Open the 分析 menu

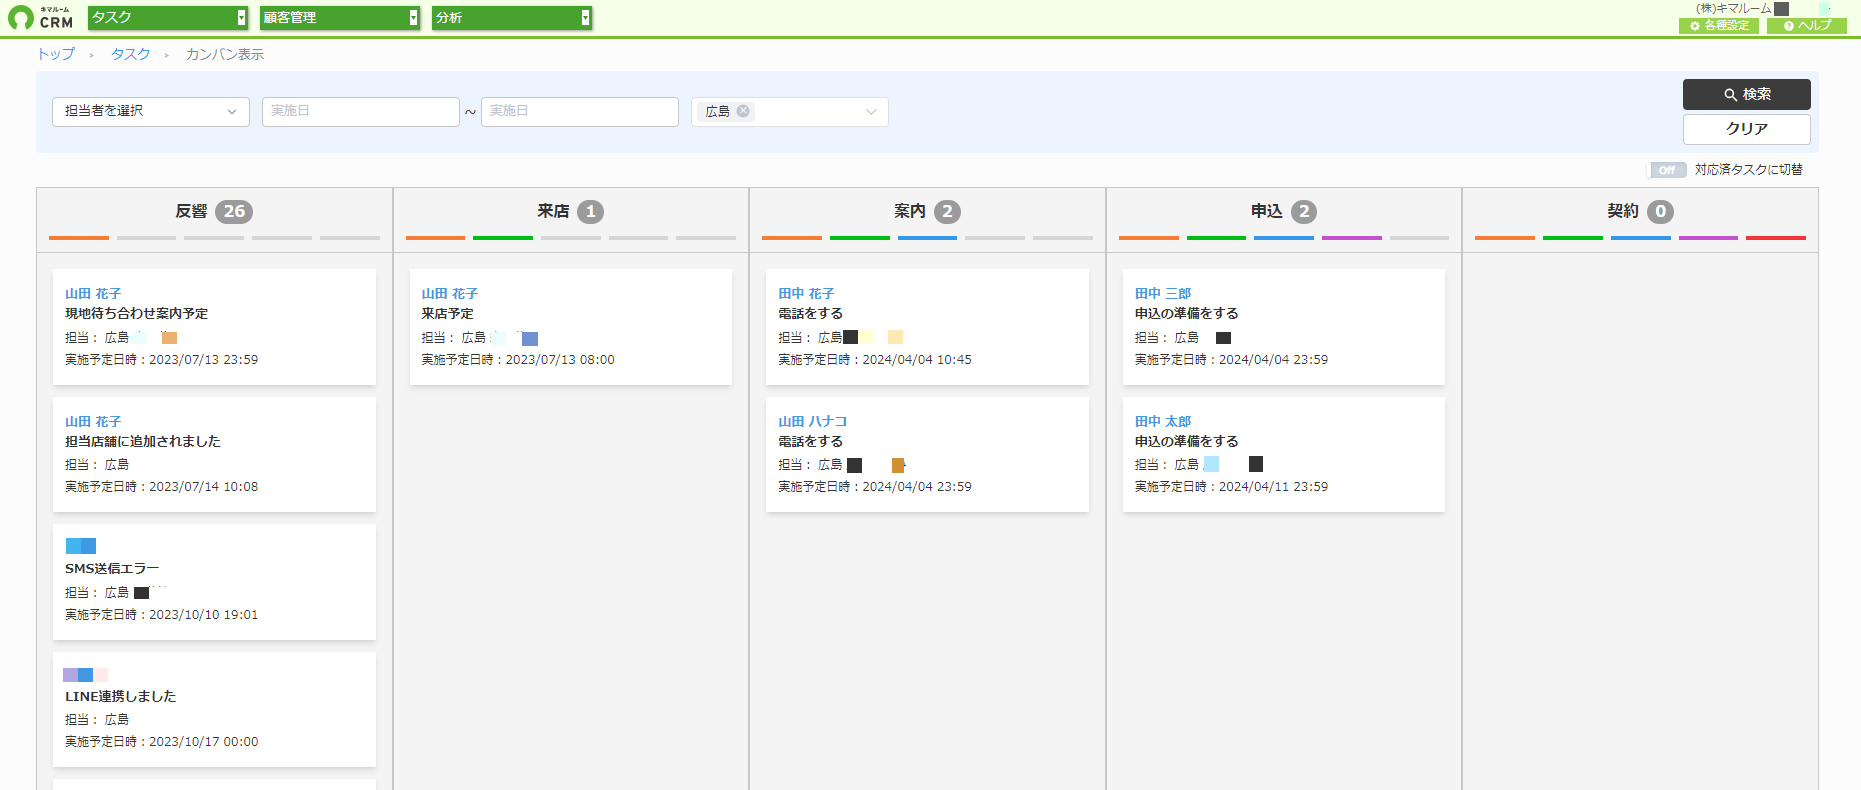pos(512,17)
